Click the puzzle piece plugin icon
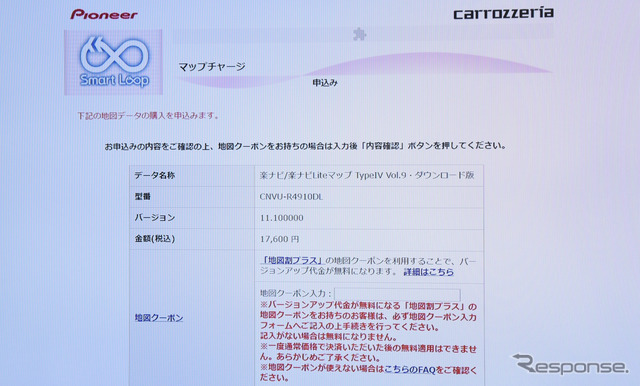This screenshot has height=386, width=640. tap(359, 34)
